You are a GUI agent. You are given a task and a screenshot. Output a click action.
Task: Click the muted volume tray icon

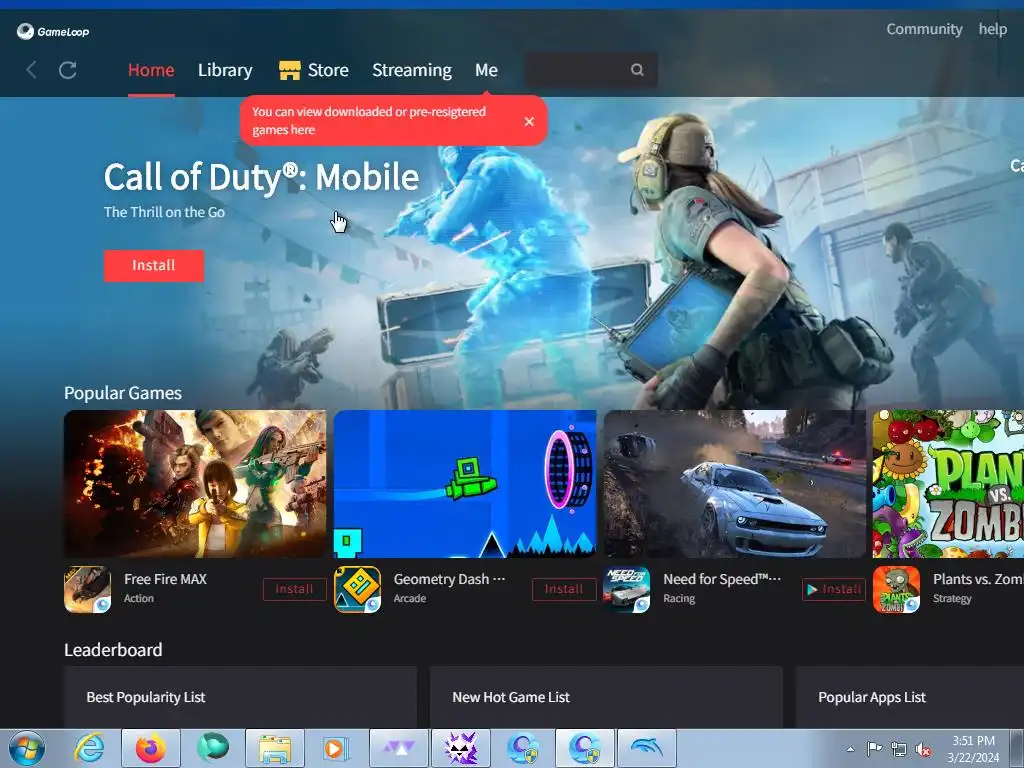click(923, 749)
